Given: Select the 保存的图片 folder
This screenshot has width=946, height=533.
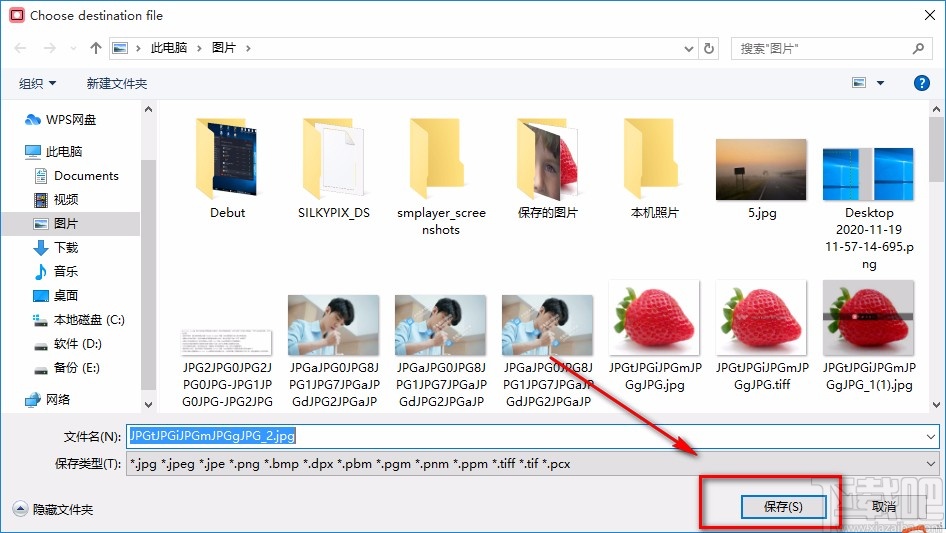Looking at the screenshot, I should [x=548, y=168].
